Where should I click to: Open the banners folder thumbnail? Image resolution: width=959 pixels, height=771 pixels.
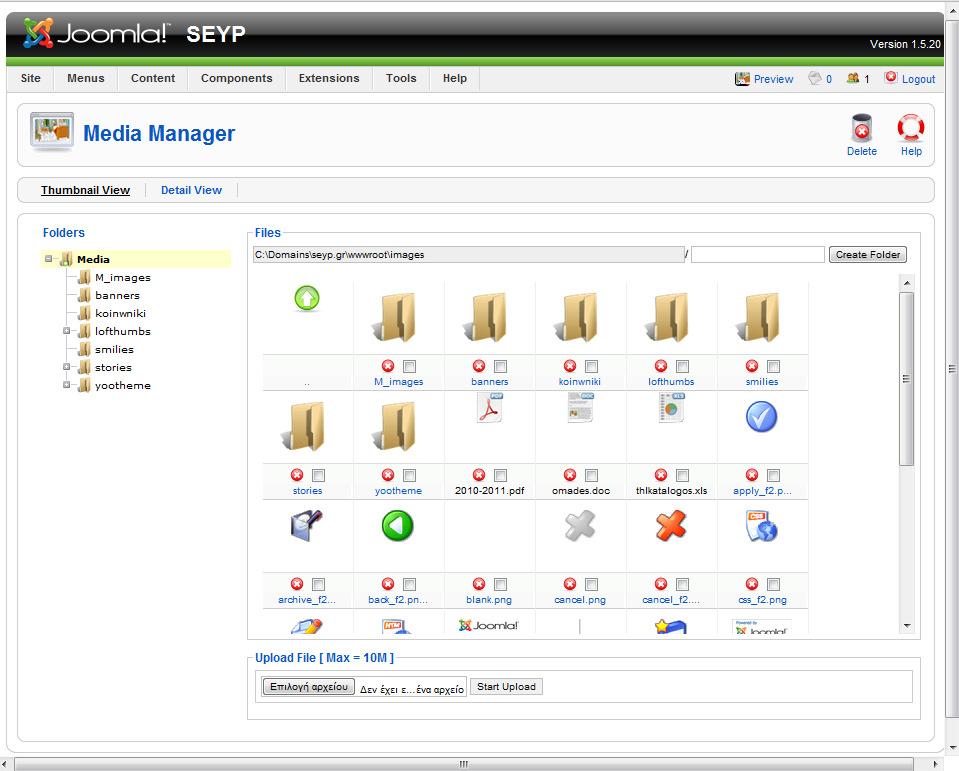[486, 317]
